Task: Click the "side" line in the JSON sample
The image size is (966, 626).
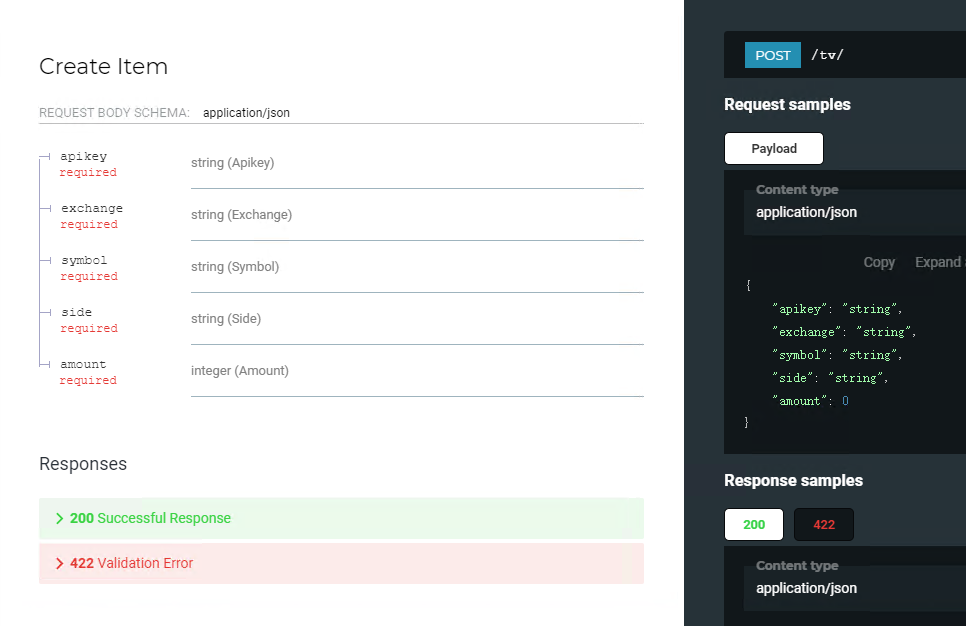Action: [x=830, y=378]
